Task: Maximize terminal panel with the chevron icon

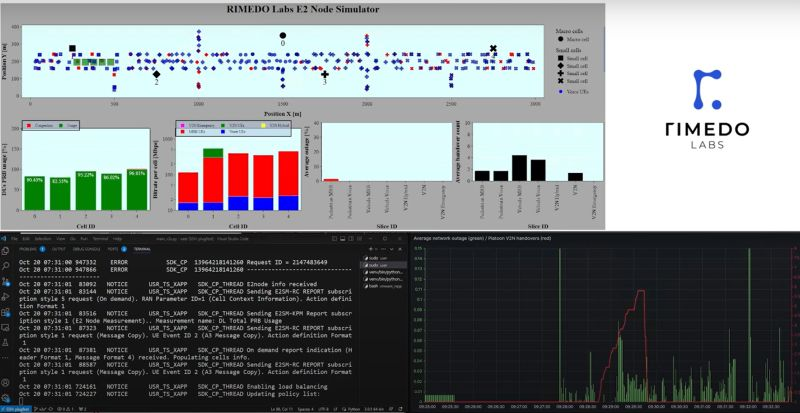Action: point(391,249)
